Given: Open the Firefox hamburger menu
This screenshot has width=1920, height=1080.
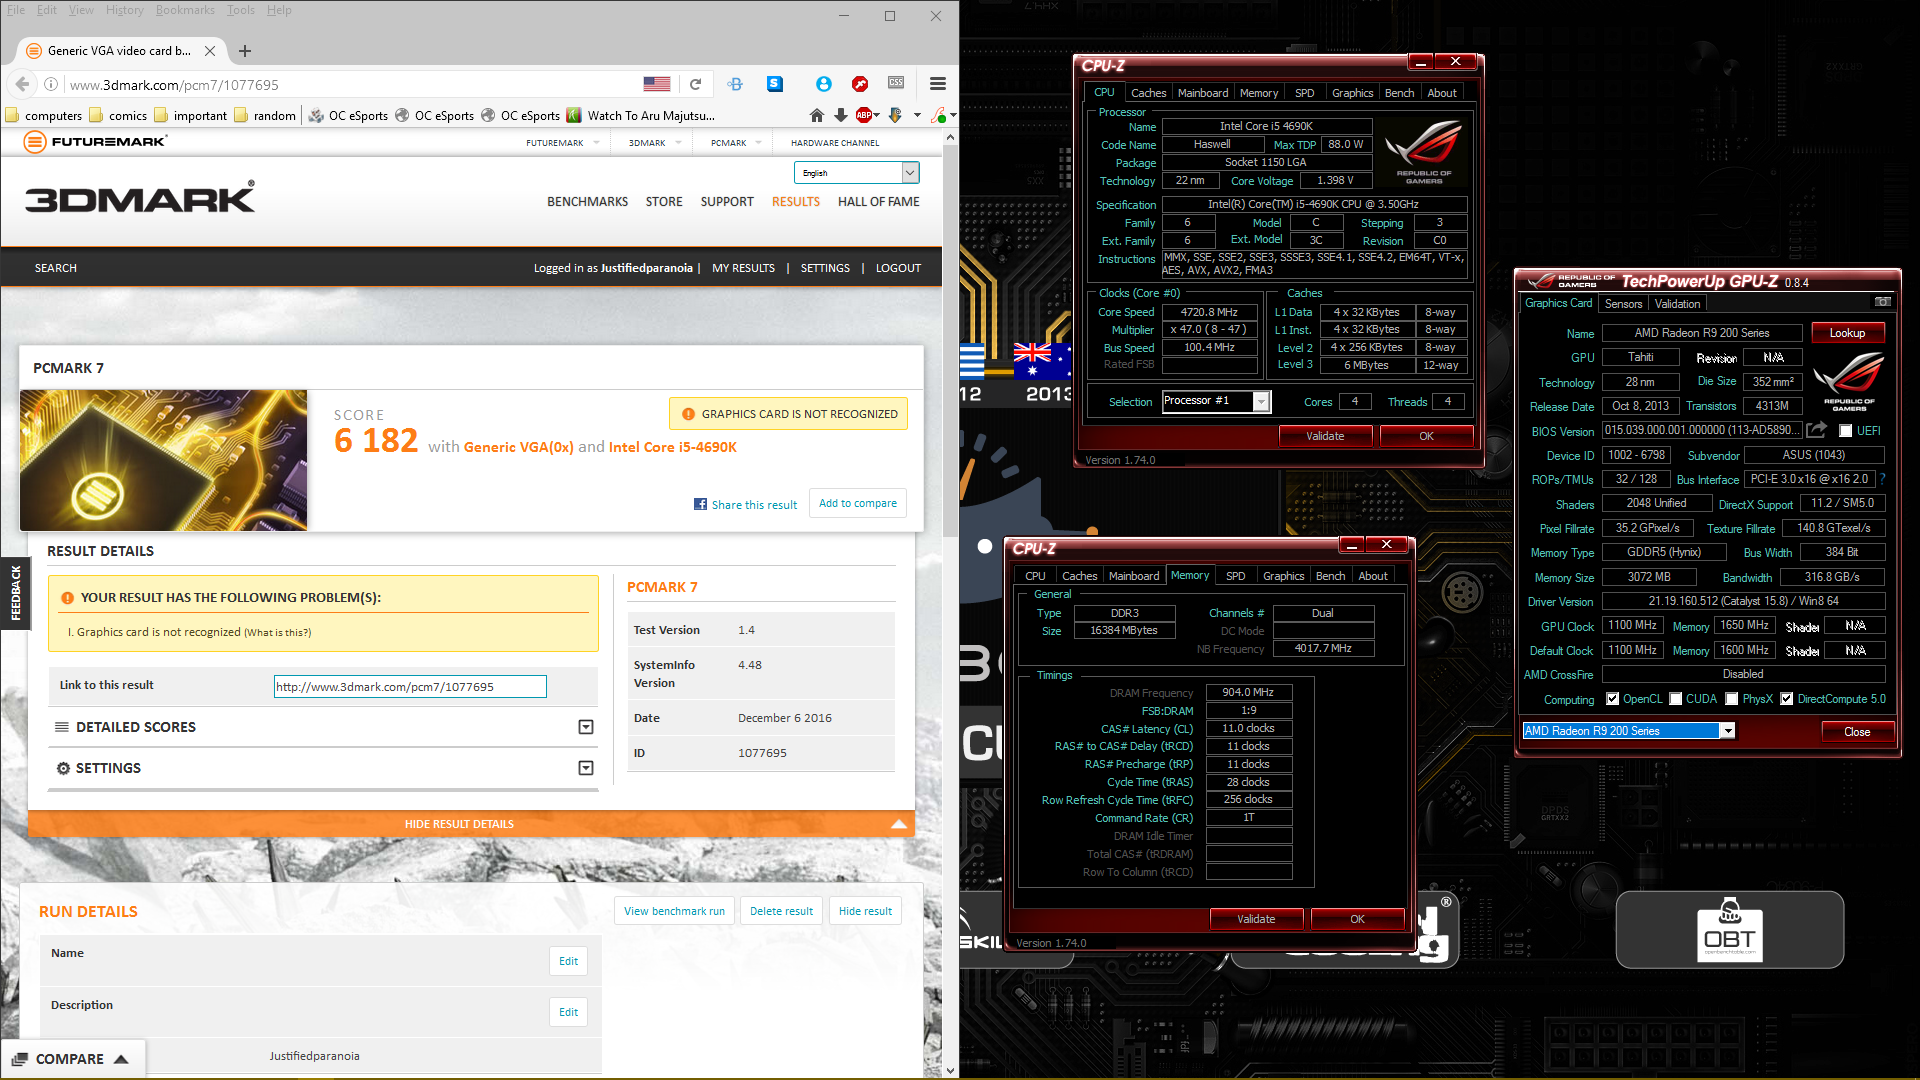Looking at the screenshot, I should pyautogui.click(x=937, y=84).
